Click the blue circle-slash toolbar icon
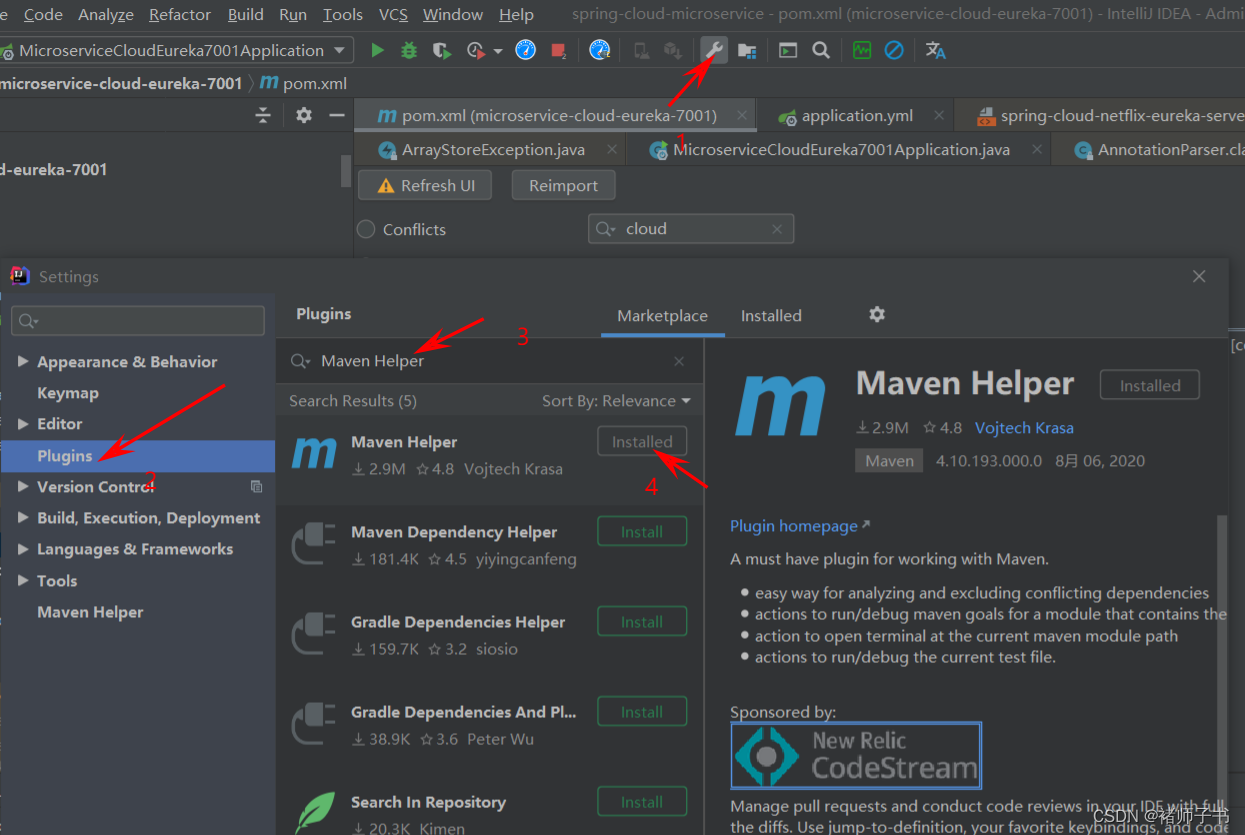Screen dimensions: 1245x835 tap(894, 50)
